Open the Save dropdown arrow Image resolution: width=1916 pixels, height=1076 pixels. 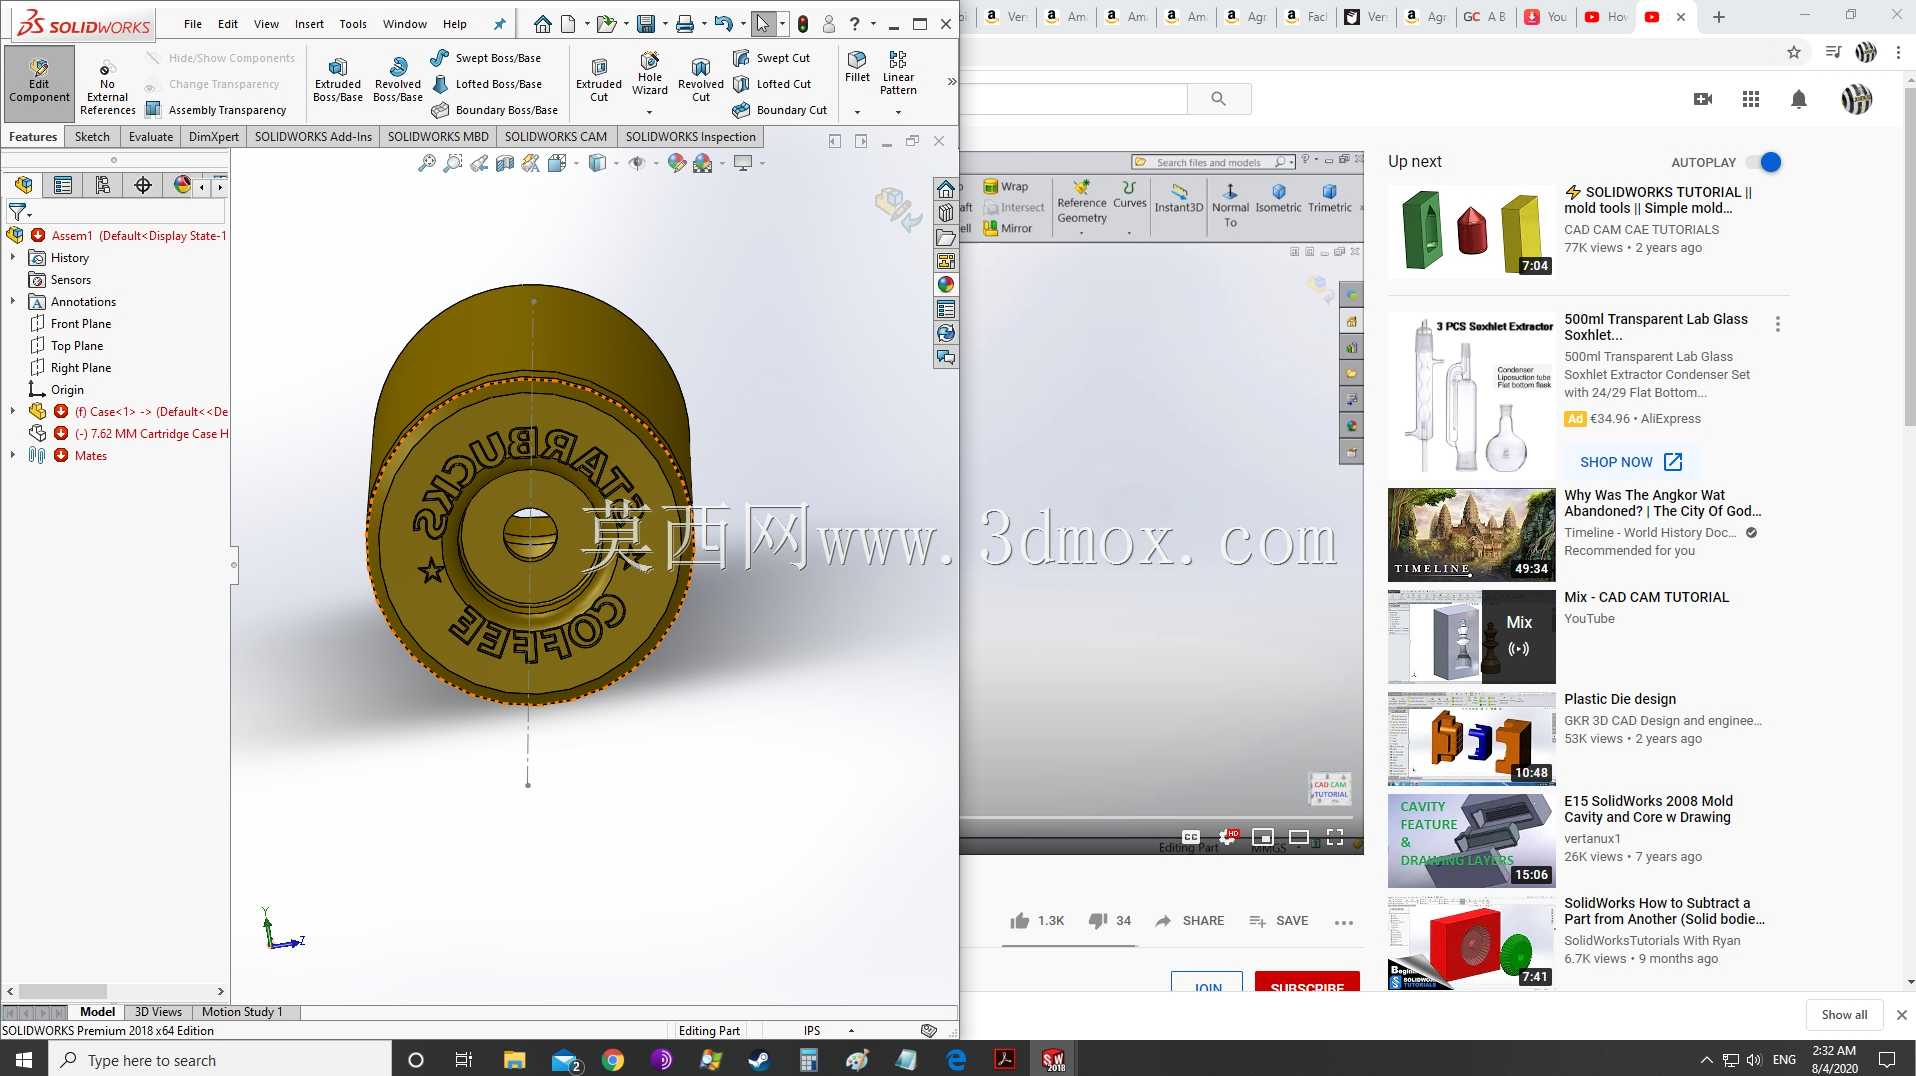(x=664, y=24)
